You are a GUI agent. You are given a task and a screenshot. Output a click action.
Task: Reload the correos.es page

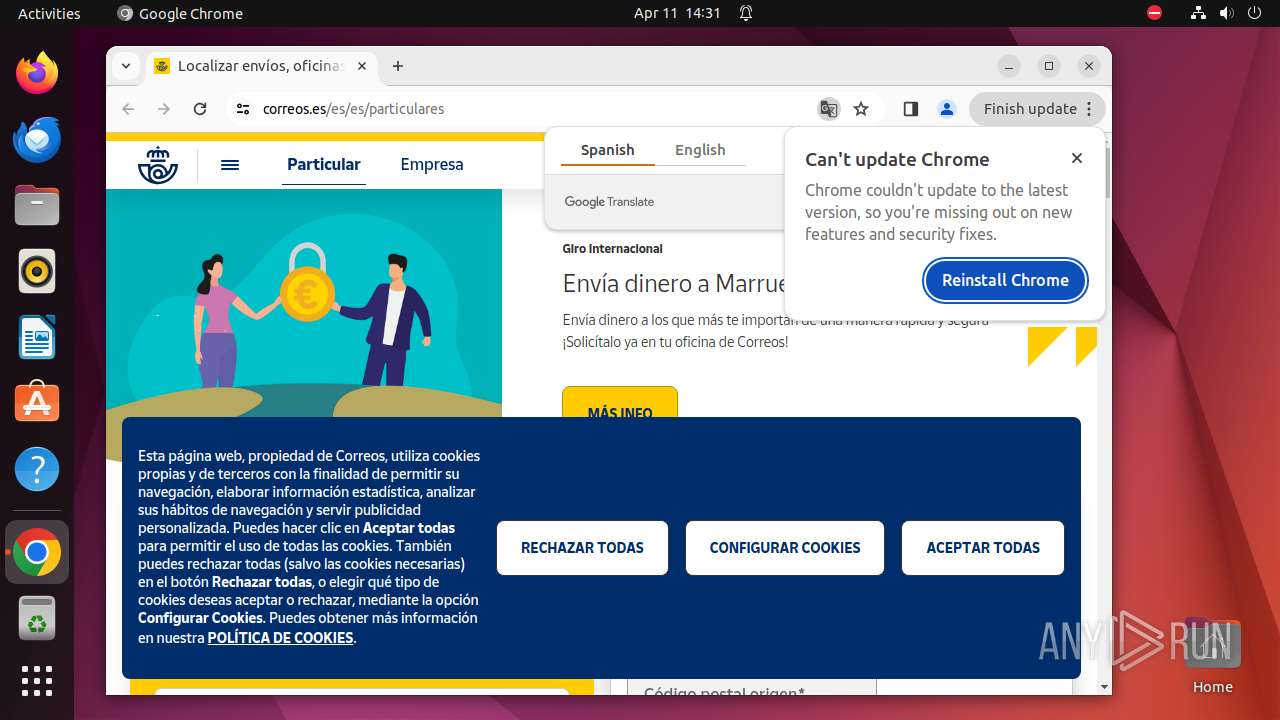coord(200,109)
